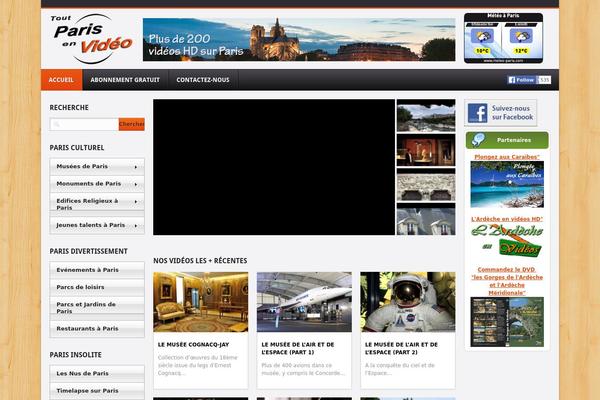This screenshot has width=600, height=400.
Task: Click the speech bubble Partenaires icon
Action: click(478, 140)
